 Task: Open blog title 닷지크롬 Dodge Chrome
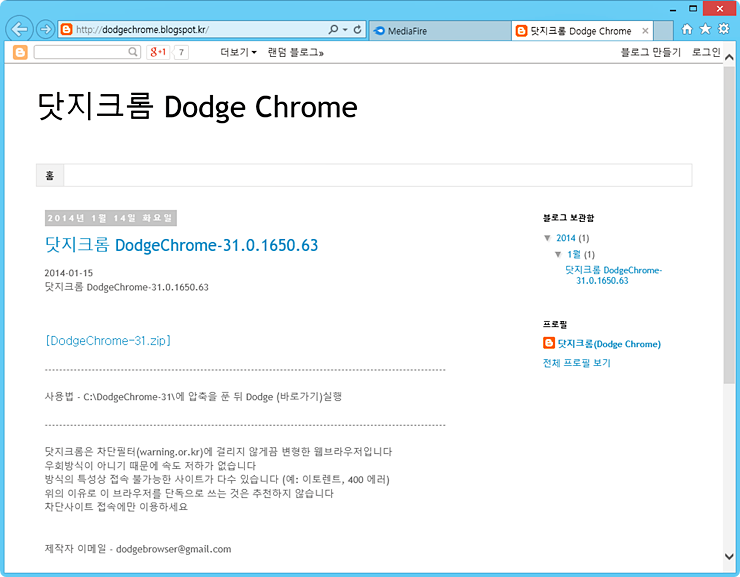tap(197, 107)
